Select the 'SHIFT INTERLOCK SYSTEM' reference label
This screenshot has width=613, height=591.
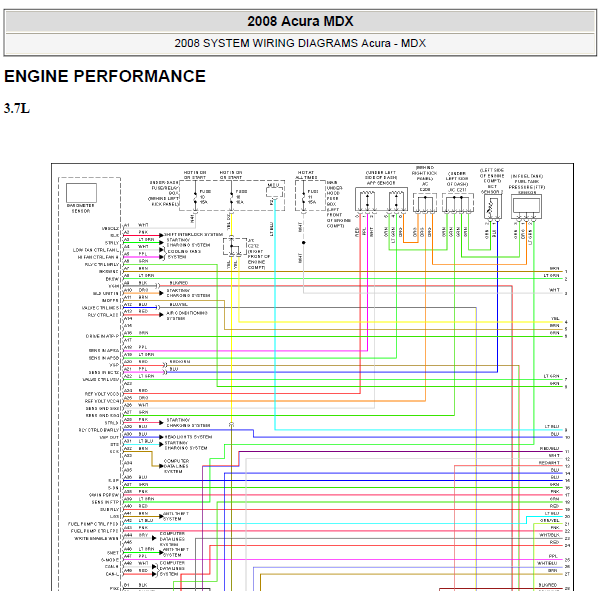click(194, 235)
